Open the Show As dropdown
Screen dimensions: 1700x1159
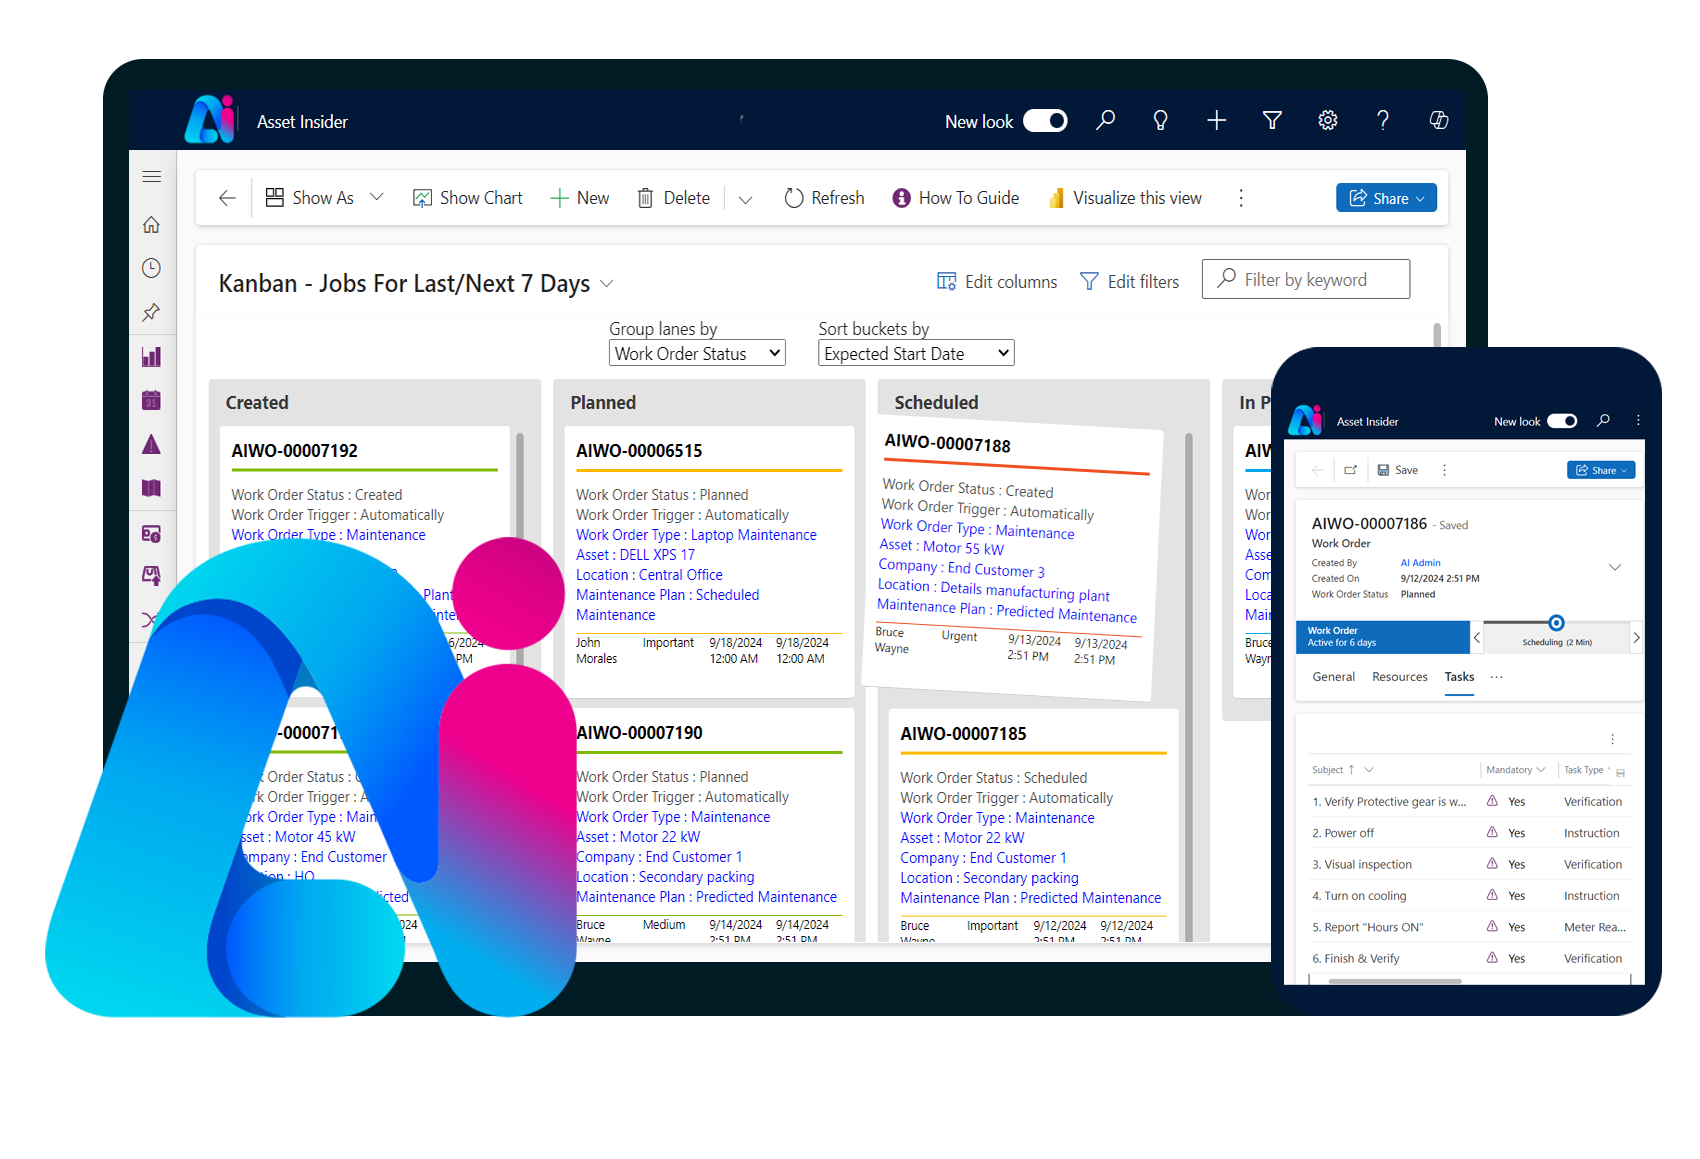point(325,198)
